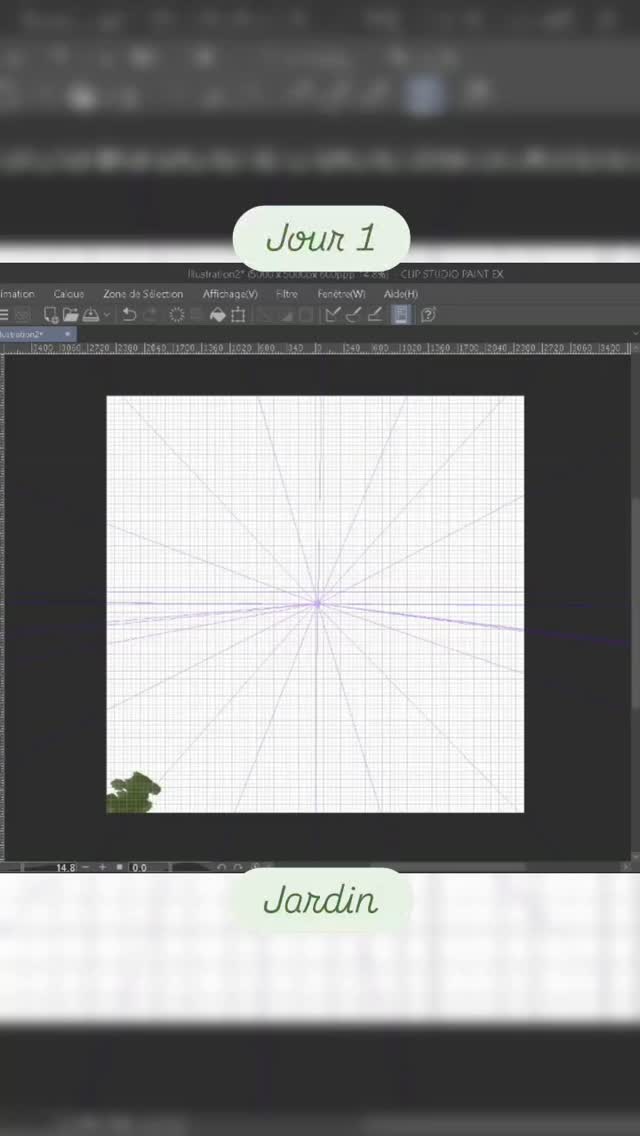This screenshot has width=640, height=1136.
Task: Click the vertical scrollbar at the right of the canvas
Action: pyautogui.click(x=635, y=605)
